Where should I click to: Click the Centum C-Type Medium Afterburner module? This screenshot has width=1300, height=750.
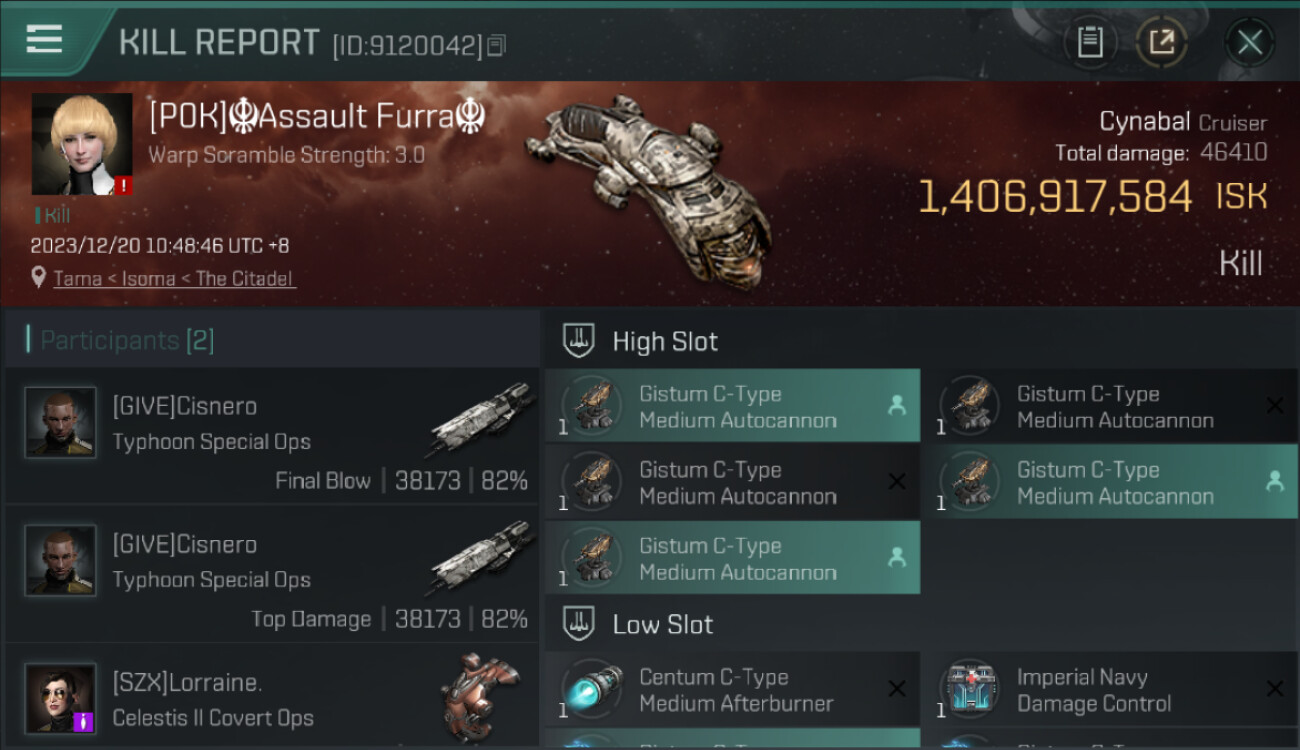pos(732,690)
